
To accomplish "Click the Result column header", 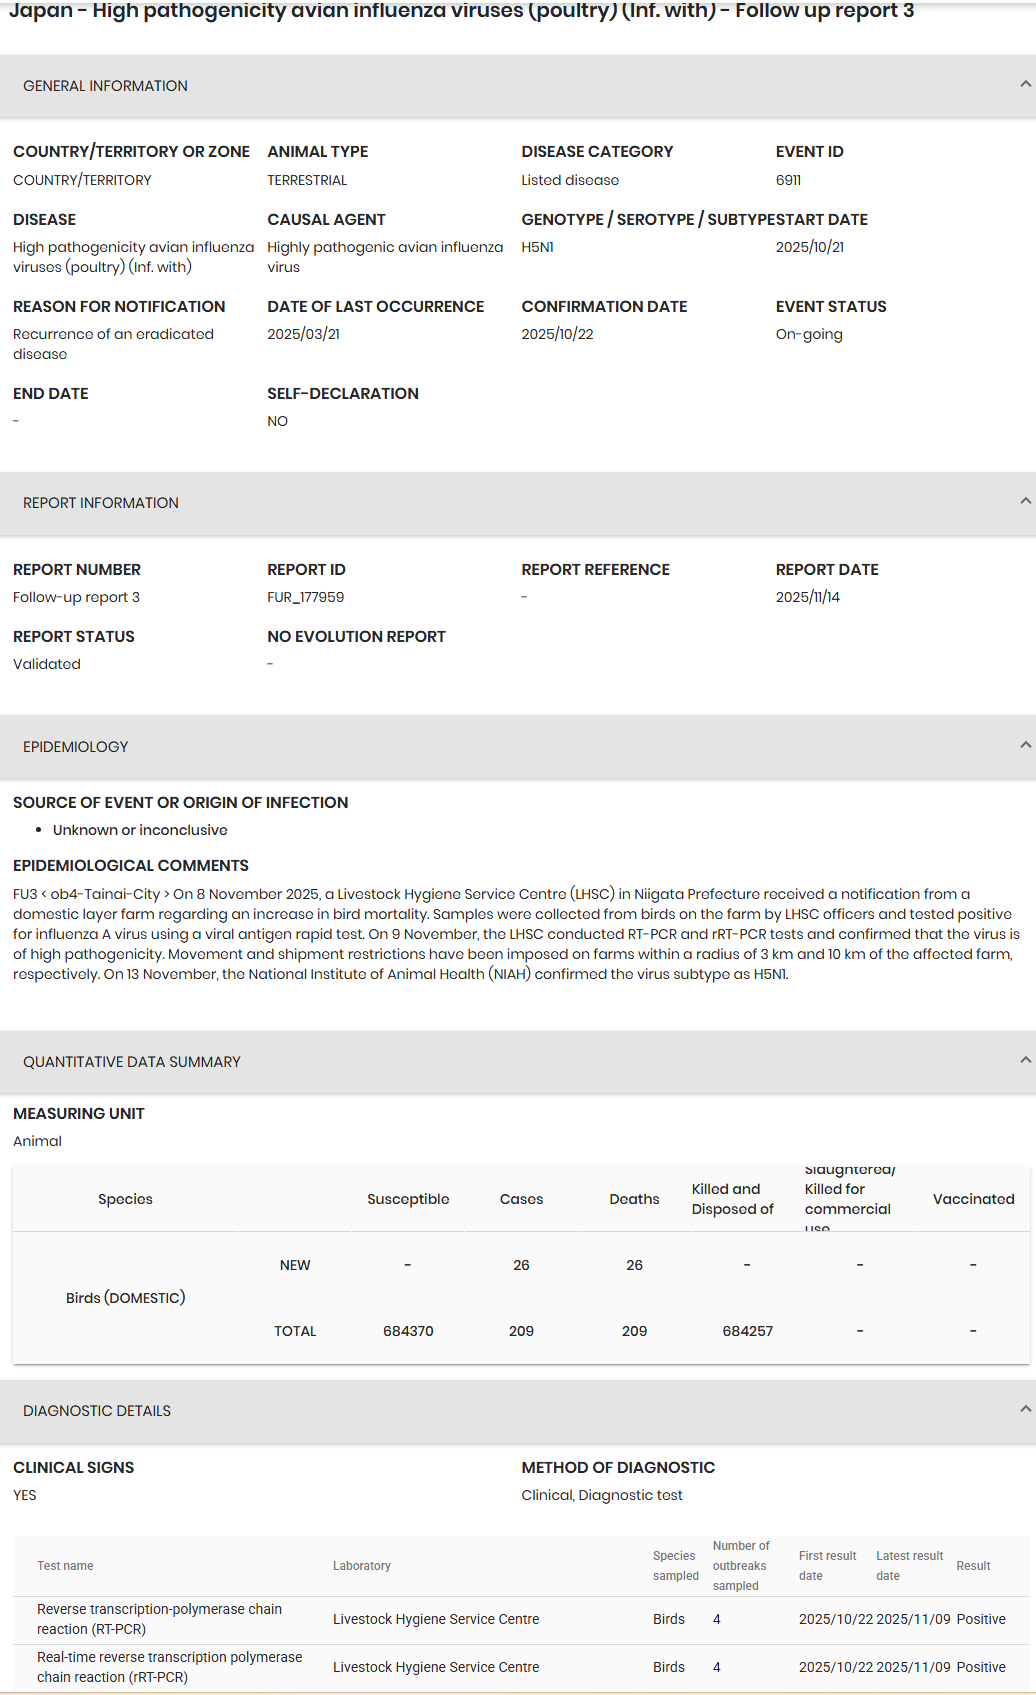I will [973, 1566].
